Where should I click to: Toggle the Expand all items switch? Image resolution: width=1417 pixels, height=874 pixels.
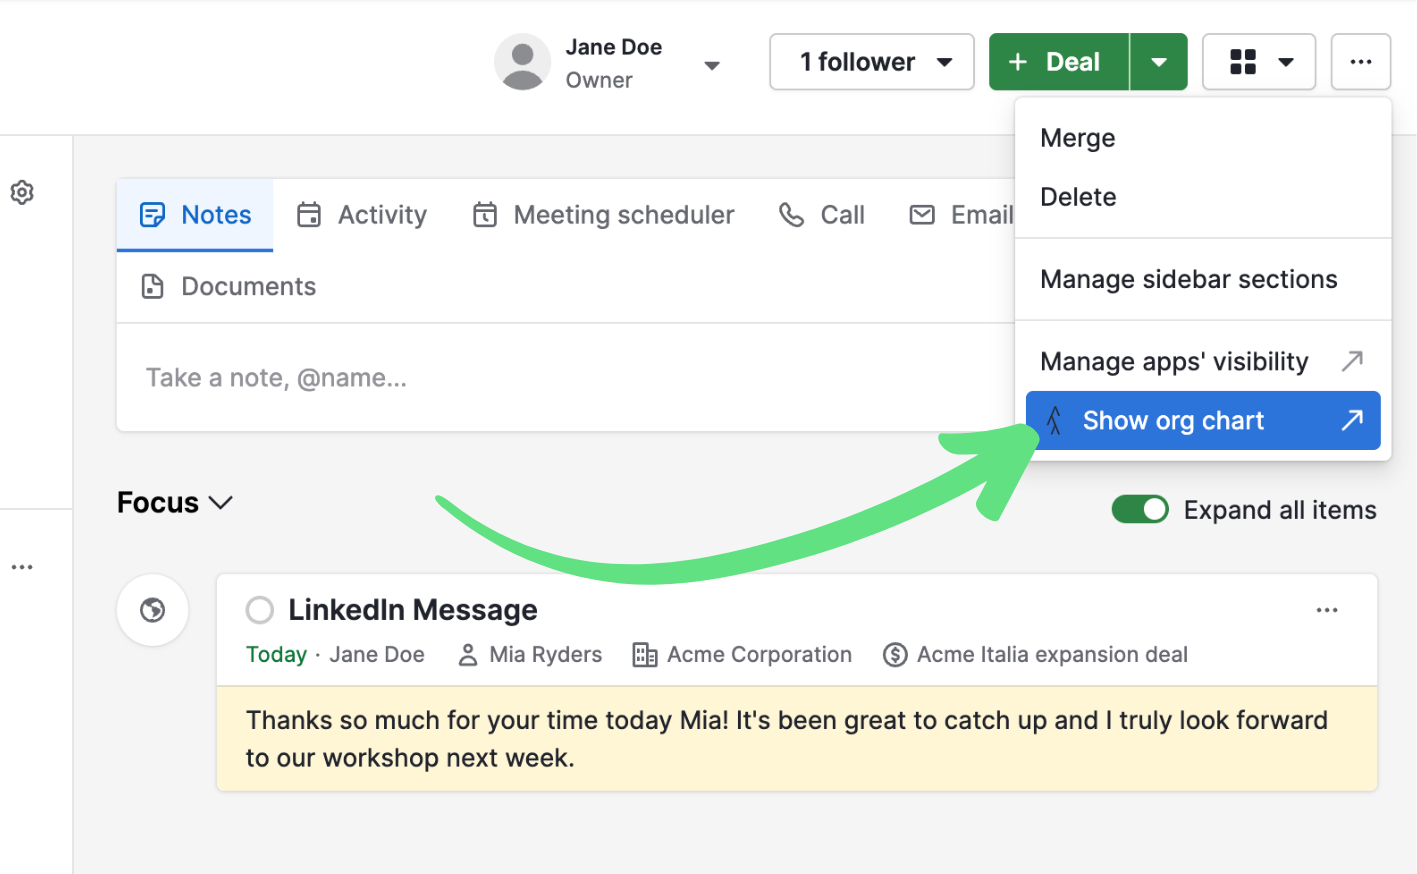(x=1140, y=510)
